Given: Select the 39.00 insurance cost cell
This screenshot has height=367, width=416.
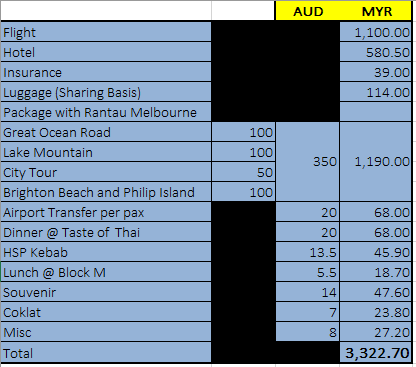Looking at the screenshot, I should (x=376, y=72).
